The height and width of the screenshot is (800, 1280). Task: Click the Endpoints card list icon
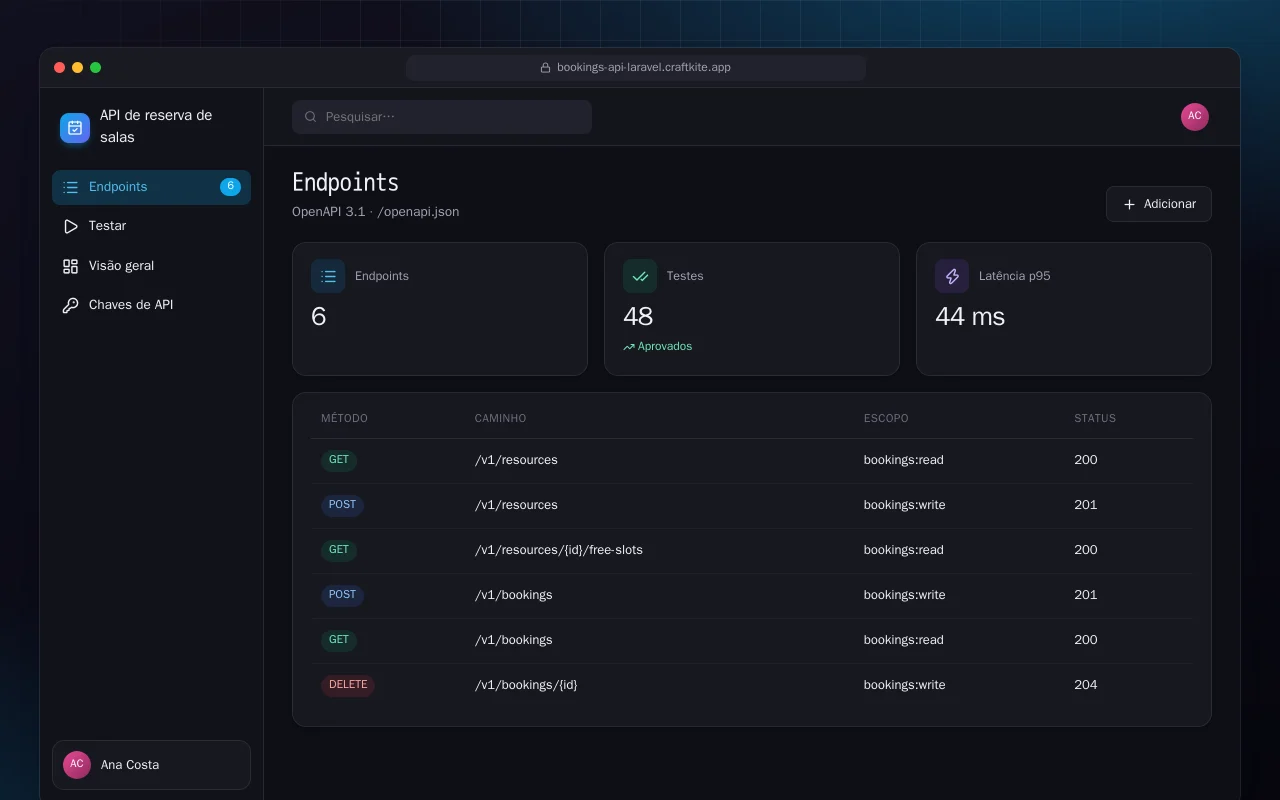pyautogui.click(x=328, y=276)
